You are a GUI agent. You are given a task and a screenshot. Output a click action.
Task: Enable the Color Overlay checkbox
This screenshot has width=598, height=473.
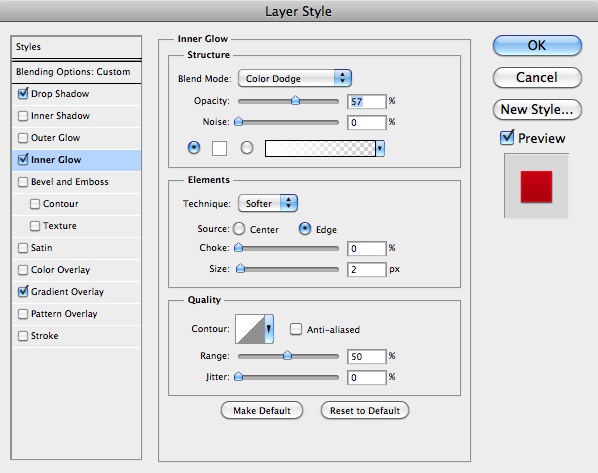coord(23,270)
